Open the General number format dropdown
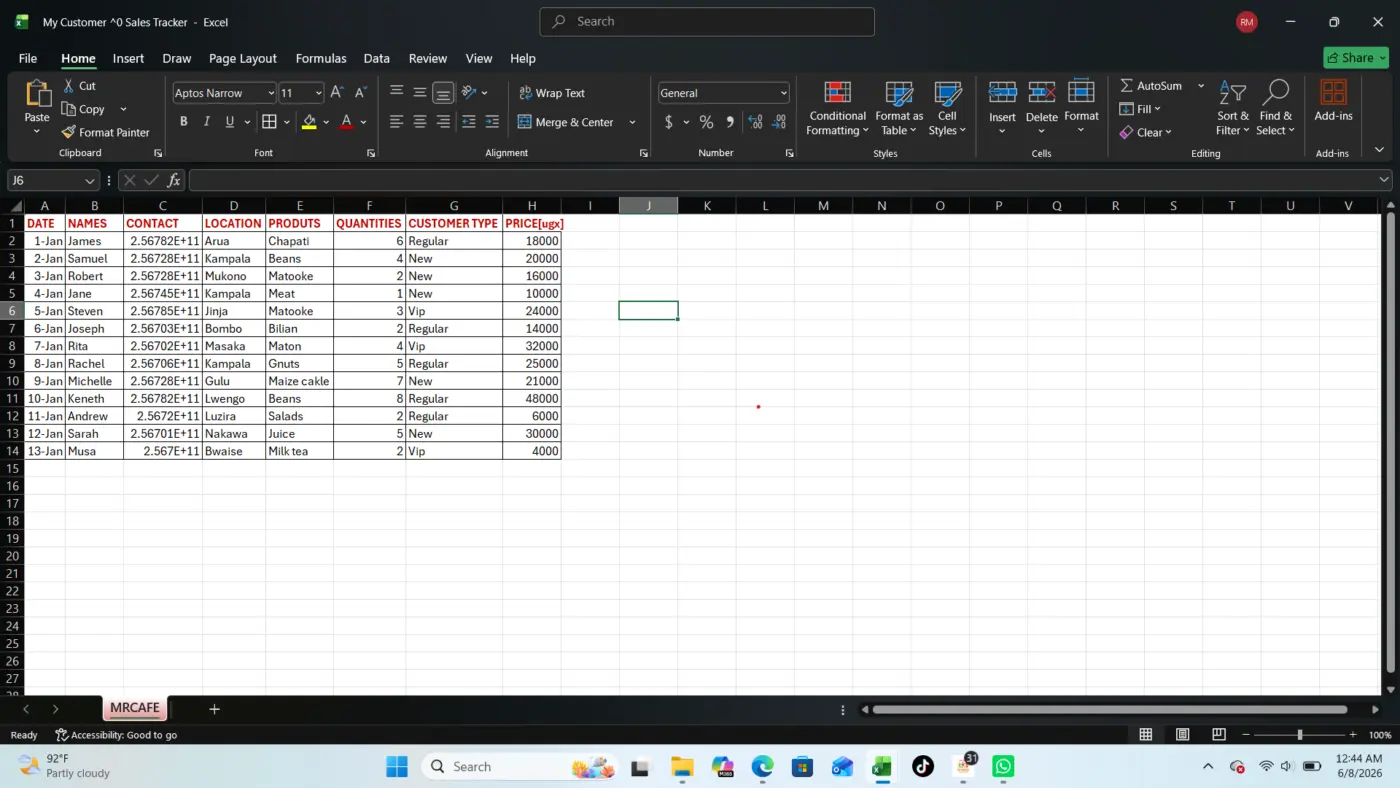Viewport: 1400px width, 788px height. coord(783,93)
